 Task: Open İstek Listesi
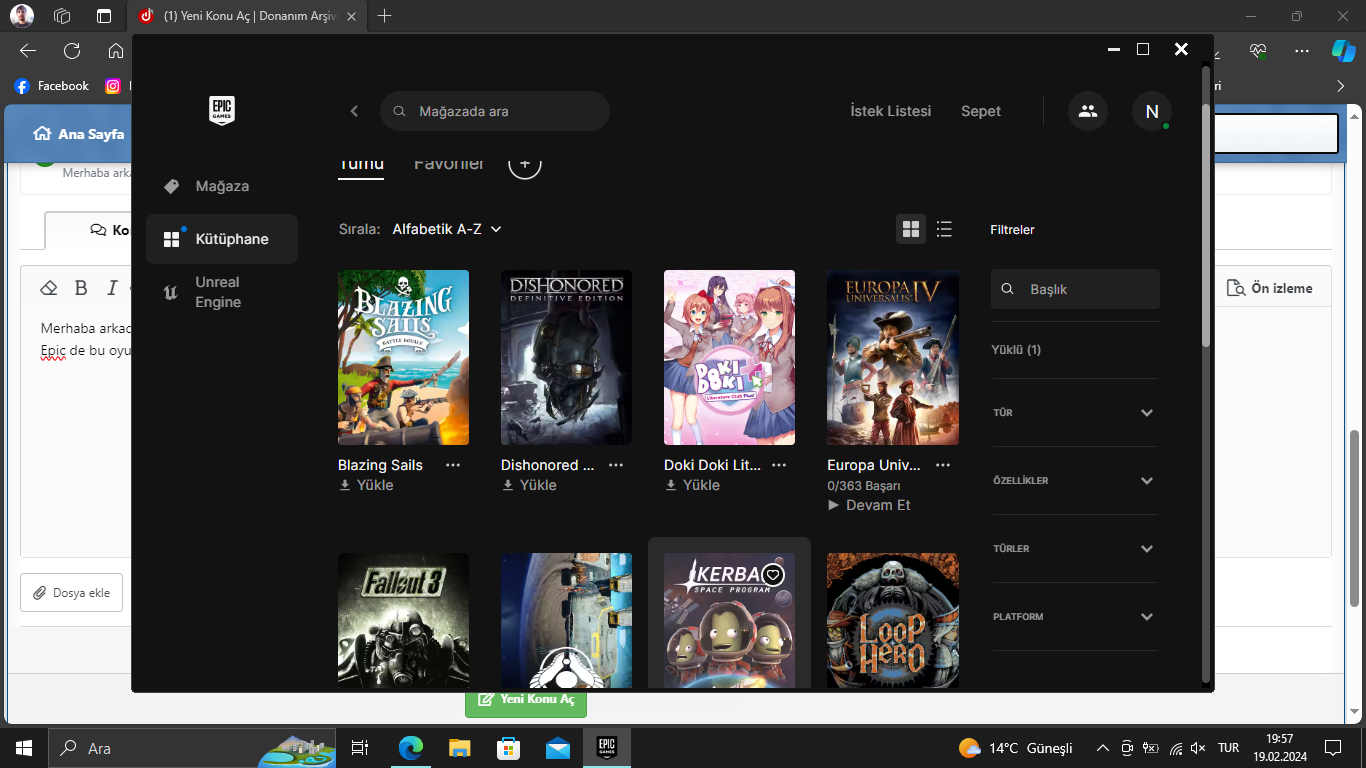click(x=890, y=111)
